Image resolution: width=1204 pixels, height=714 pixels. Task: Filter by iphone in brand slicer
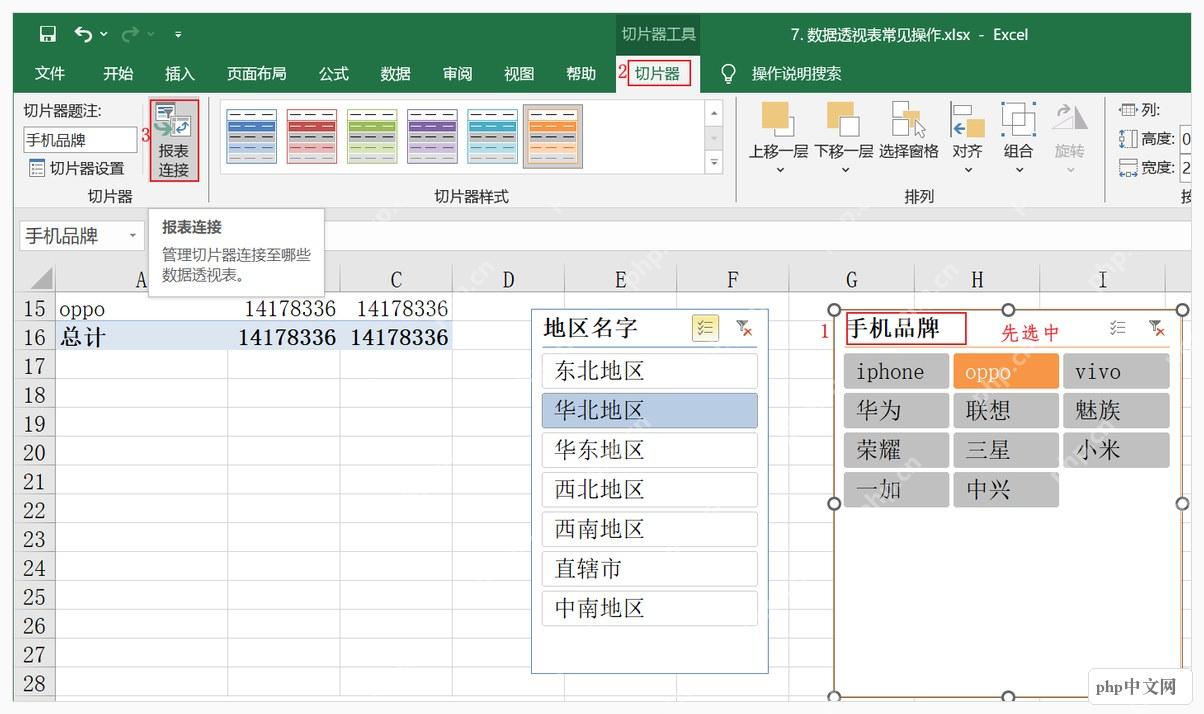pyautogui.click(x=896, y=371)
